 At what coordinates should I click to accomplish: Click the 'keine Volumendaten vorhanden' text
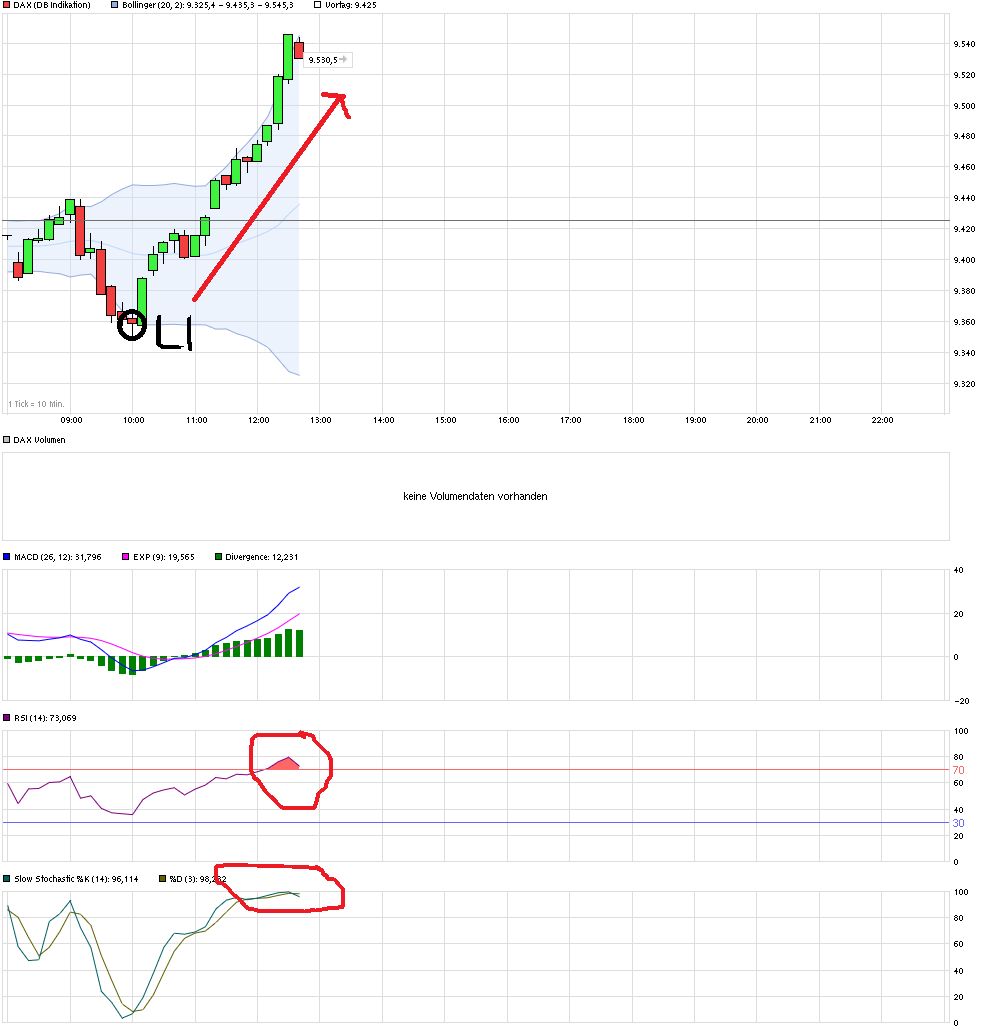coord(474,496)
